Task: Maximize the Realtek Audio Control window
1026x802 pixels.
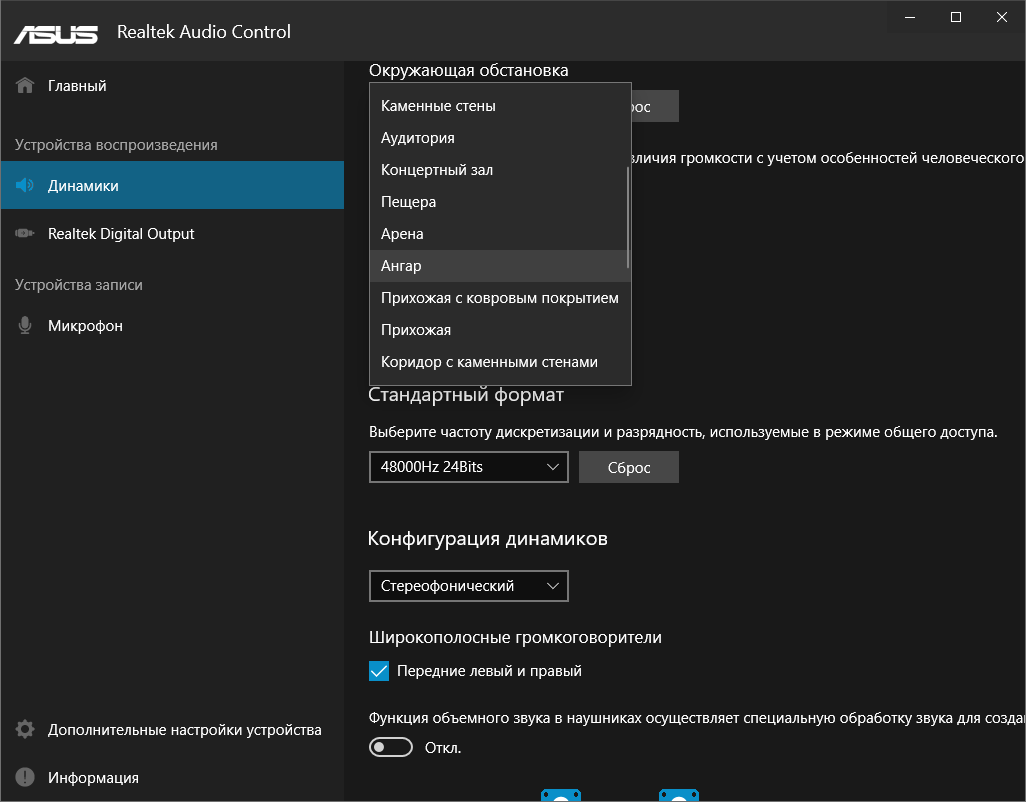Action: (x=956, y=17)
